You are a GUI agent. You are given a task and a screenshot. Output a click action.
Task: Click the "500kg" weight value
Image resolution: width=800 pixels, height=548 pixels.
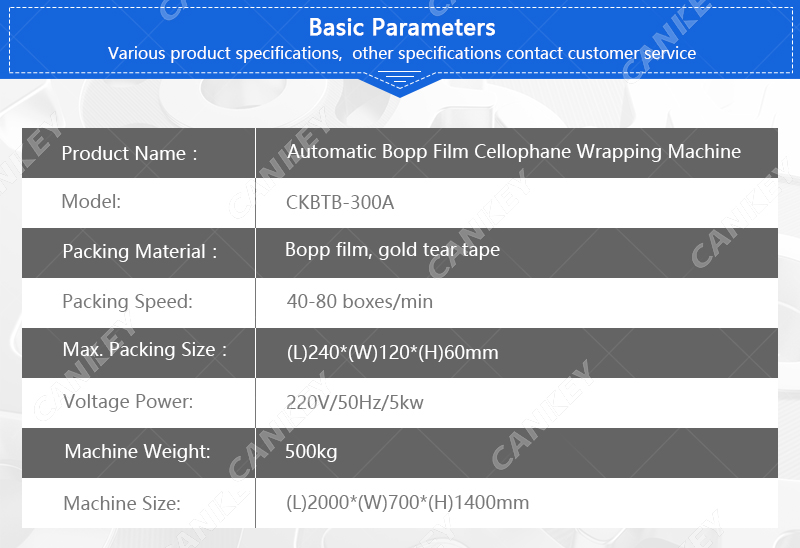311,452
